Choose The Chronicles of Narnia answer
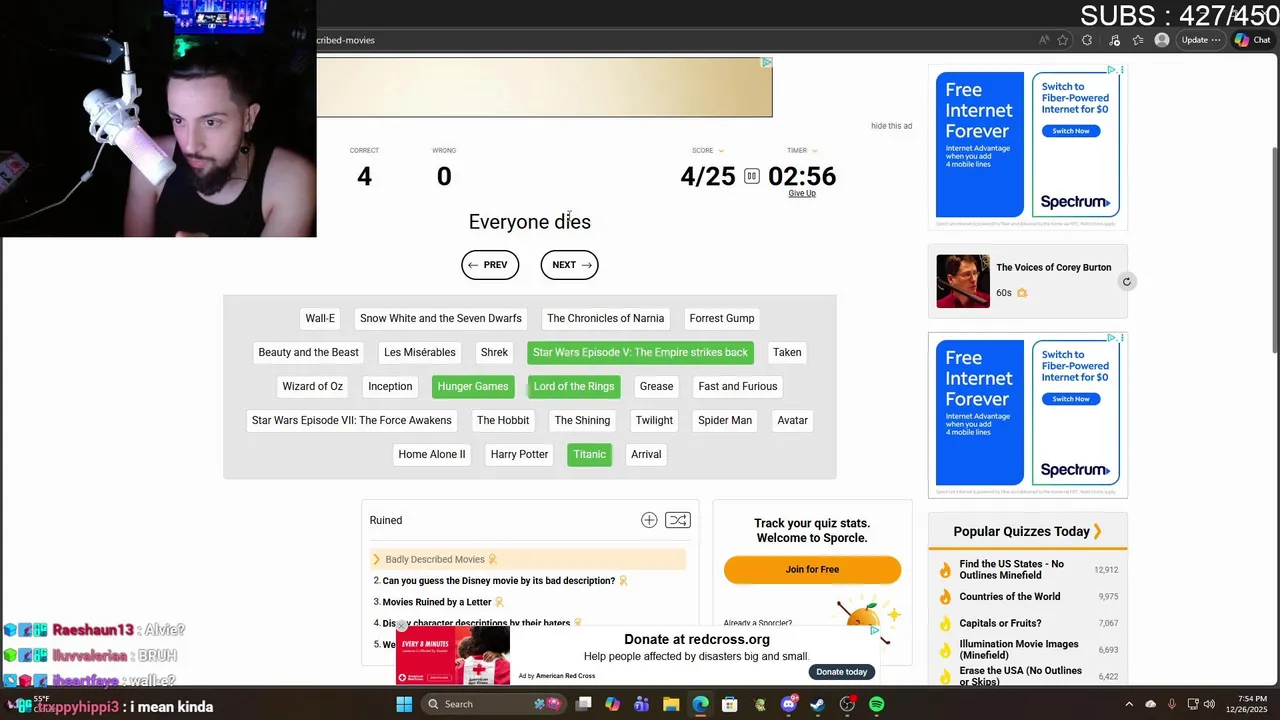The width and height of the screenshot is (1280, 720). 605,318
